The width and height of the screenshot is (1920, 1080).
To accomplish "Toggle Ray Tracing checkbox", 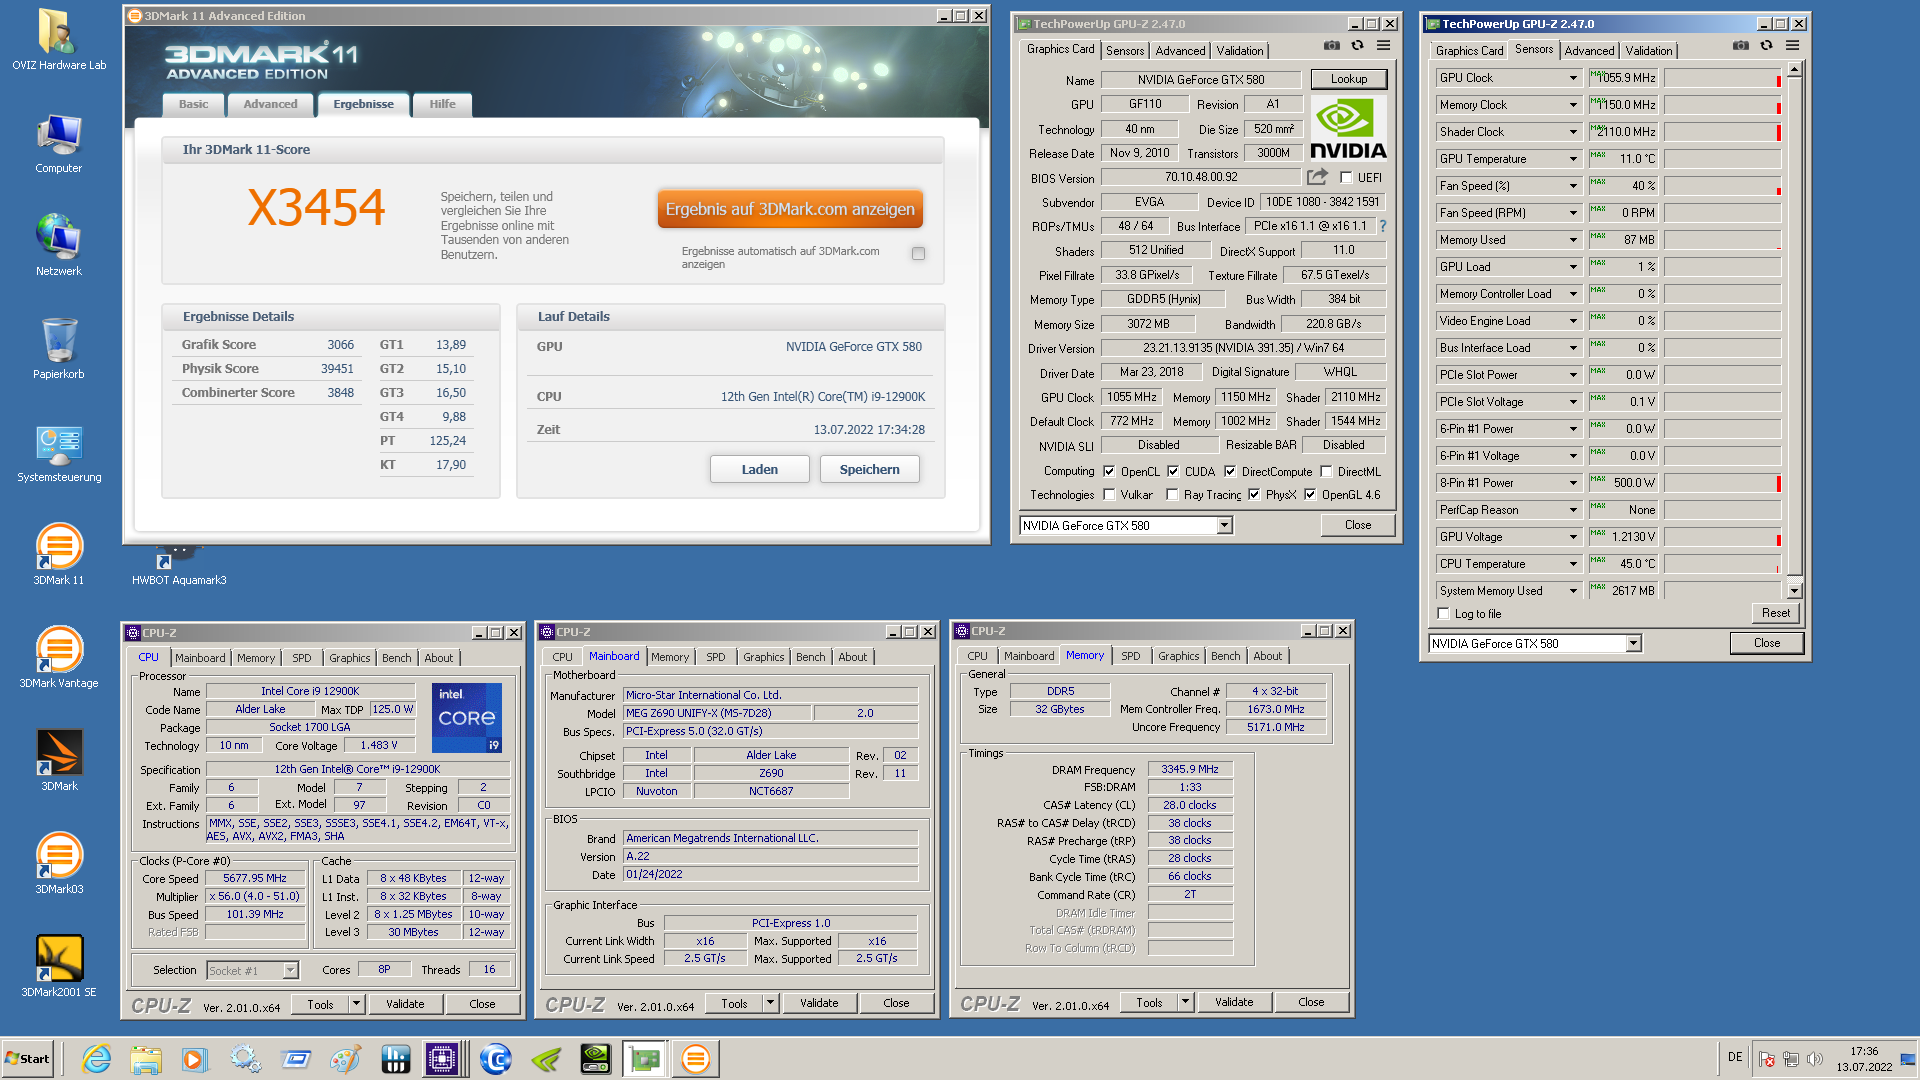I will click(1172, 494).
